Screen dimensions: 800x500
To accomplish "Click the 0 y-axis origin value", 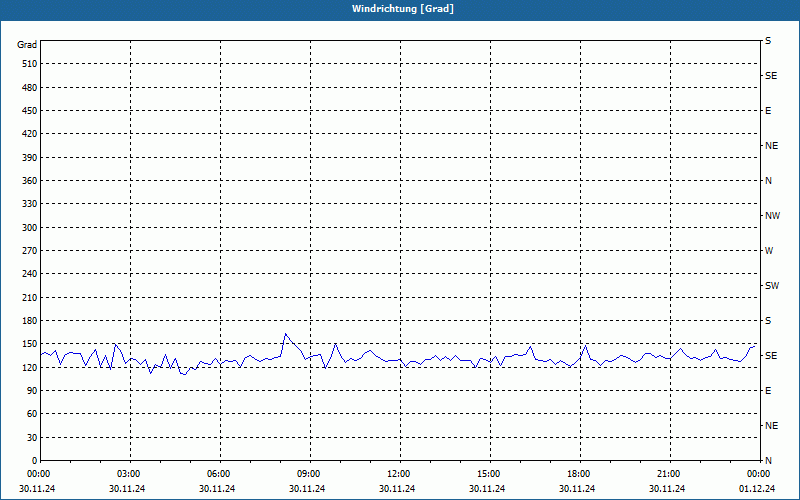I will pos(35,460).
